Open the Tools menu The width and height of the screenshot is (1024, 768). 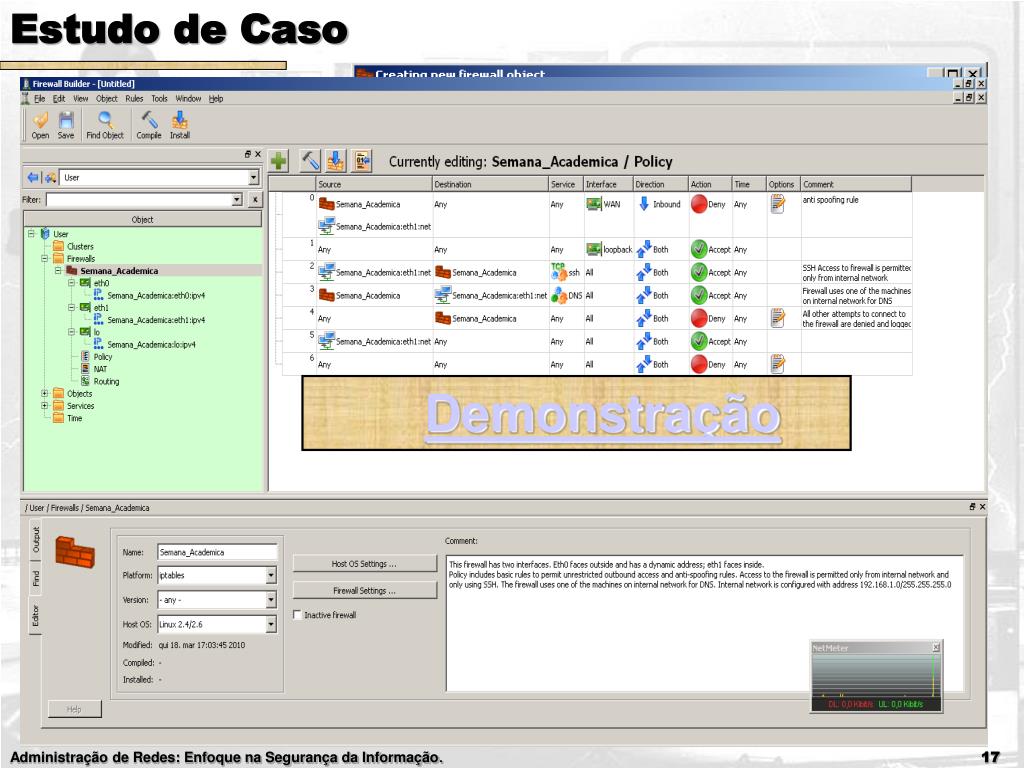pos(159,99)
